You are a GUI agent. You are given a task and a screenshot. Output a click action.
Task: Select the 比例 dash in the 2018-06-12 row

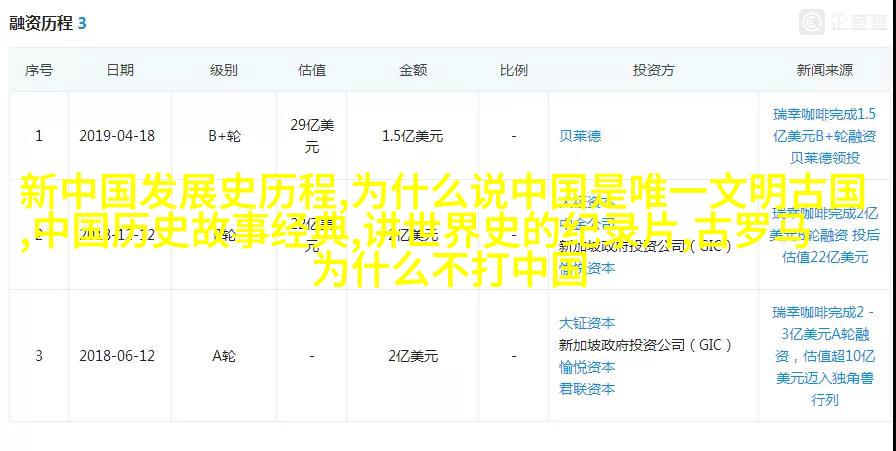514,356
